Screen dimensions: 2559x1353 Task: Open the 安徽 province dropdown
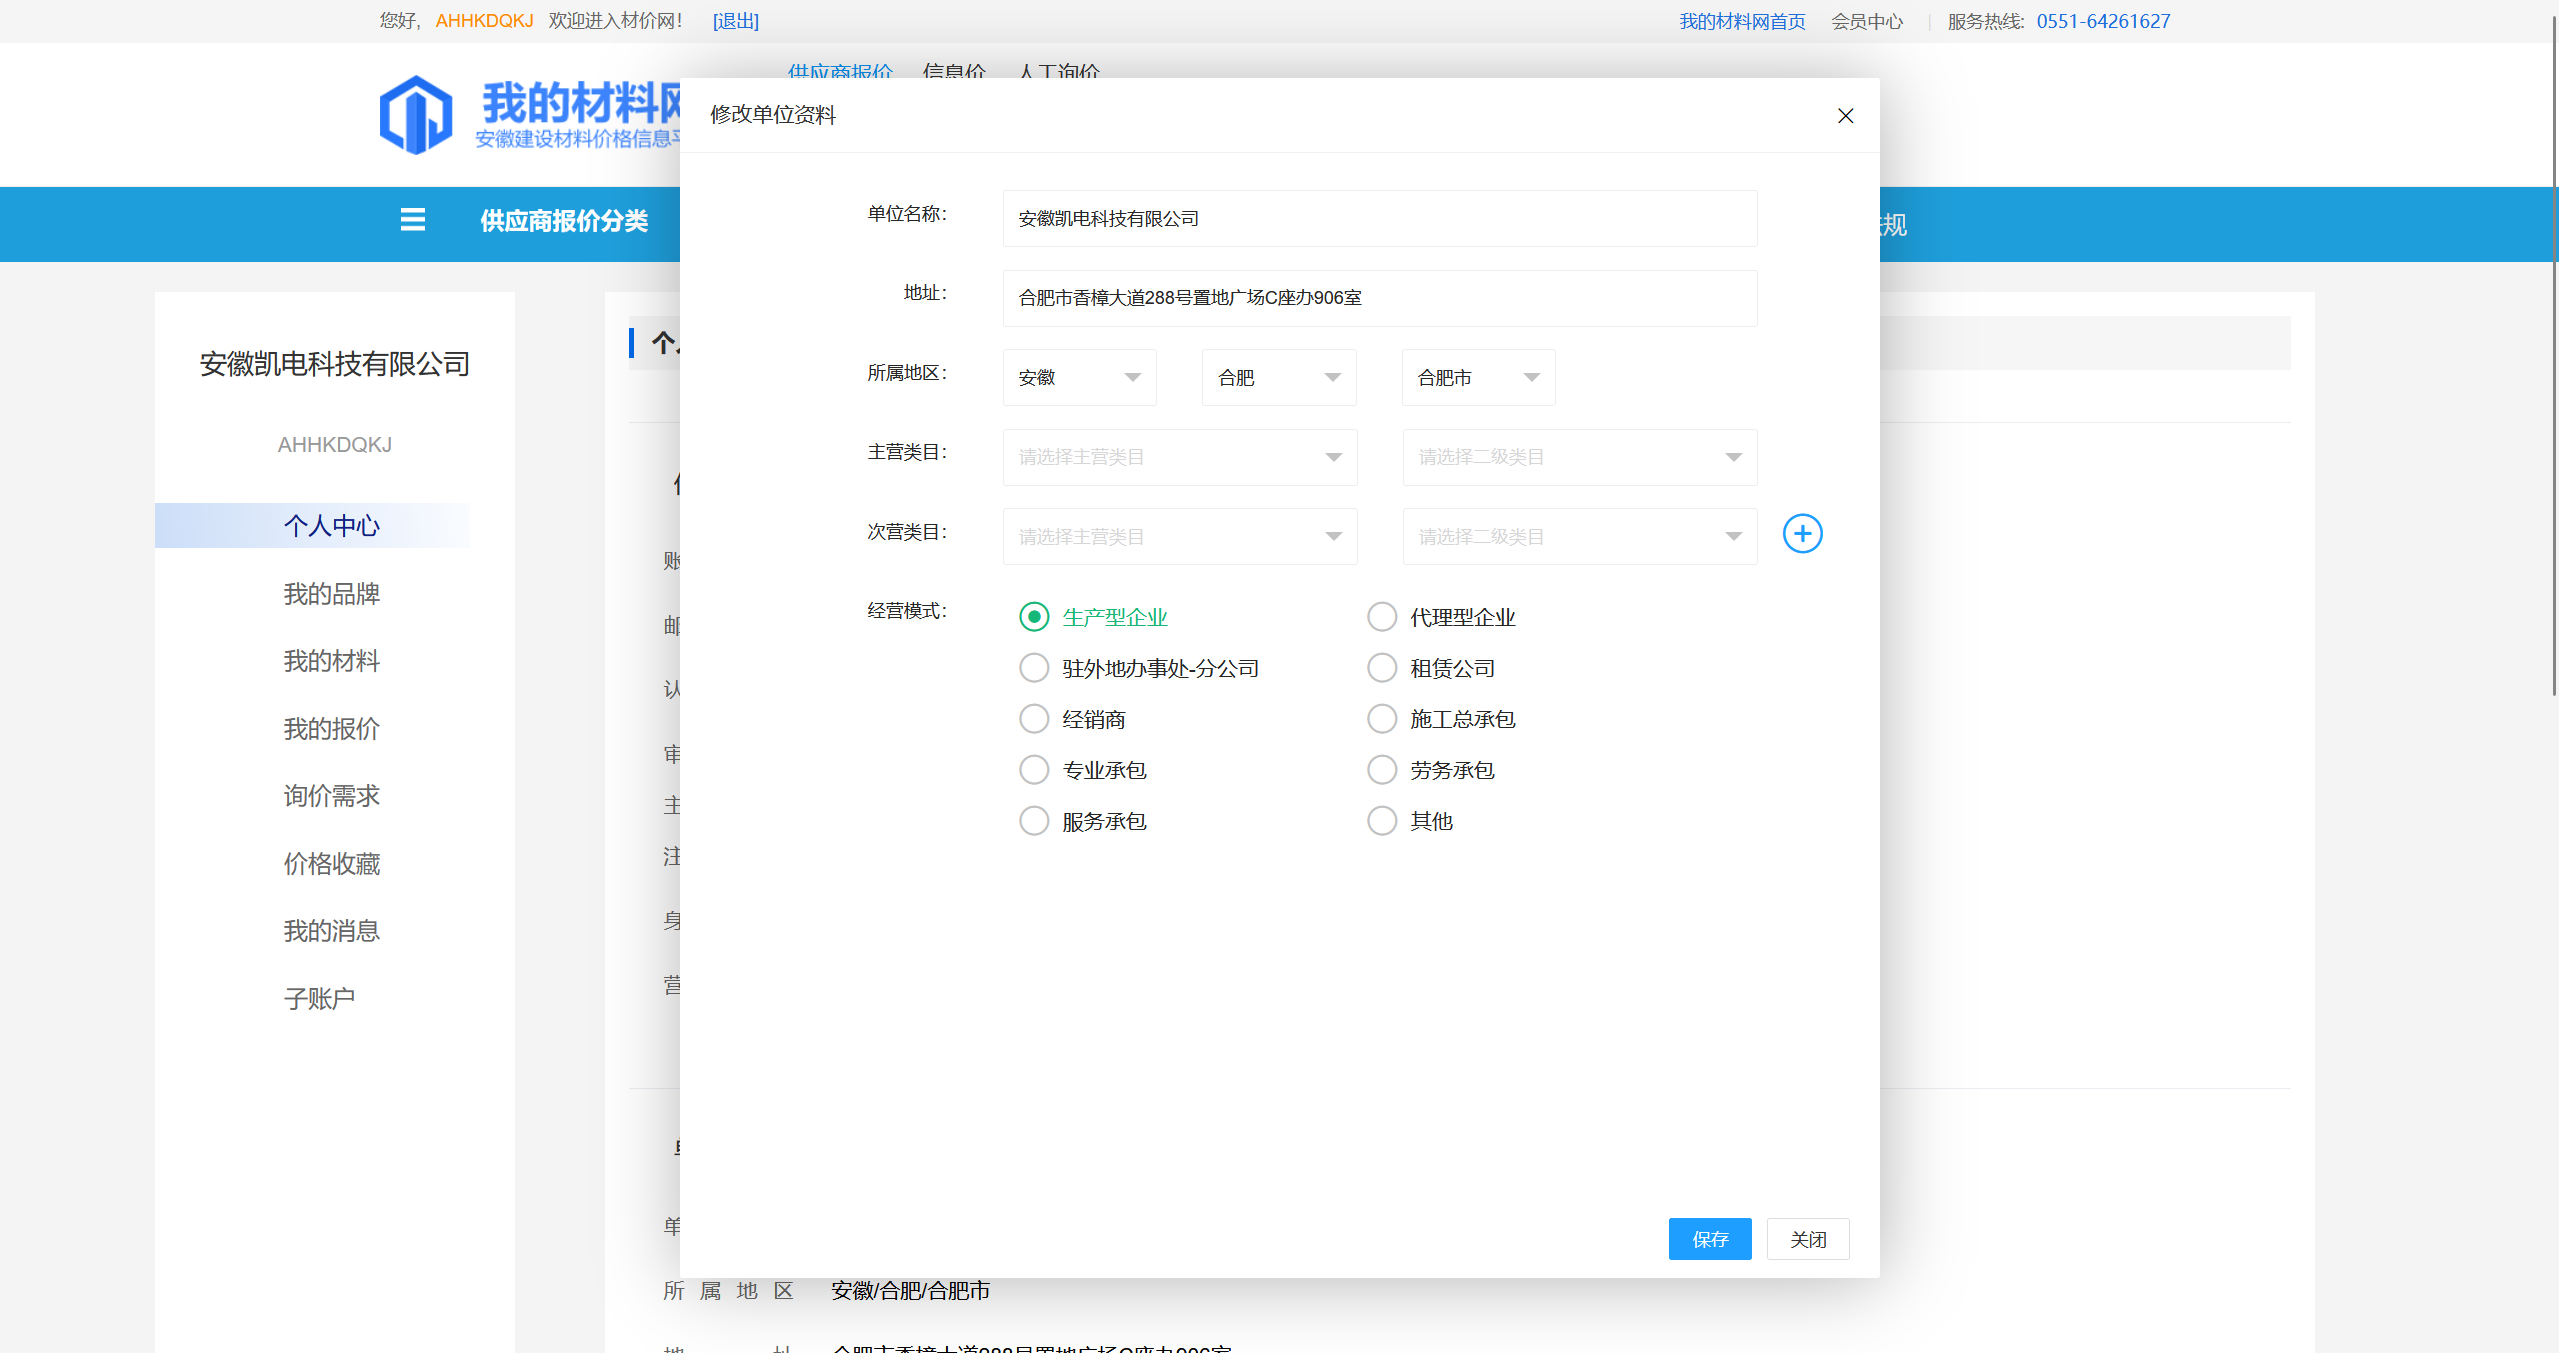[x=1079, y=378]
